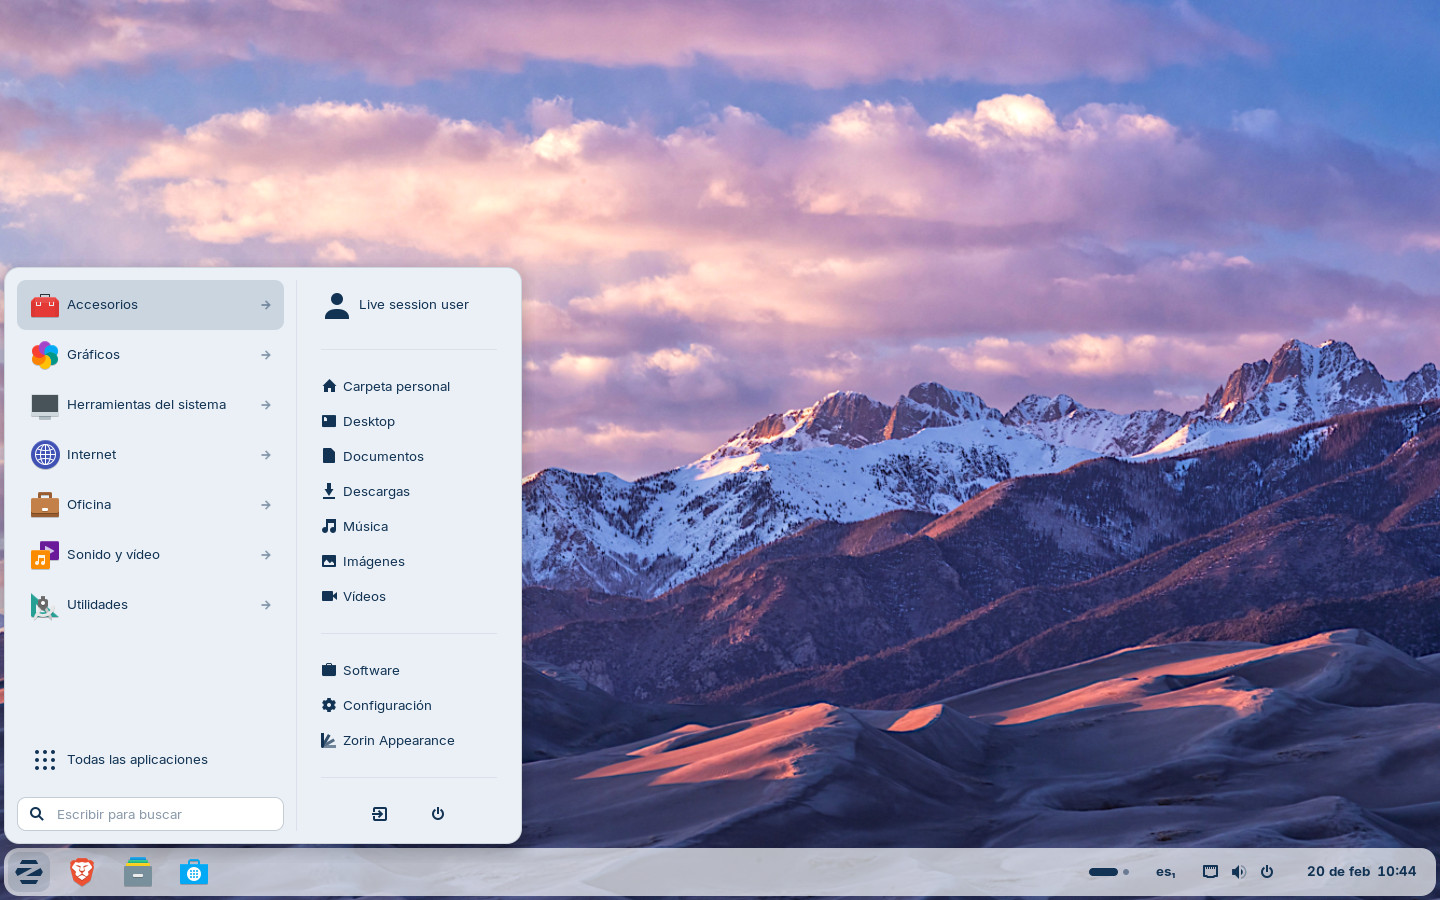This screenshot has width=1440, height=900.
Task: Click the network icon in system tray
Action: pos(1210,872)
